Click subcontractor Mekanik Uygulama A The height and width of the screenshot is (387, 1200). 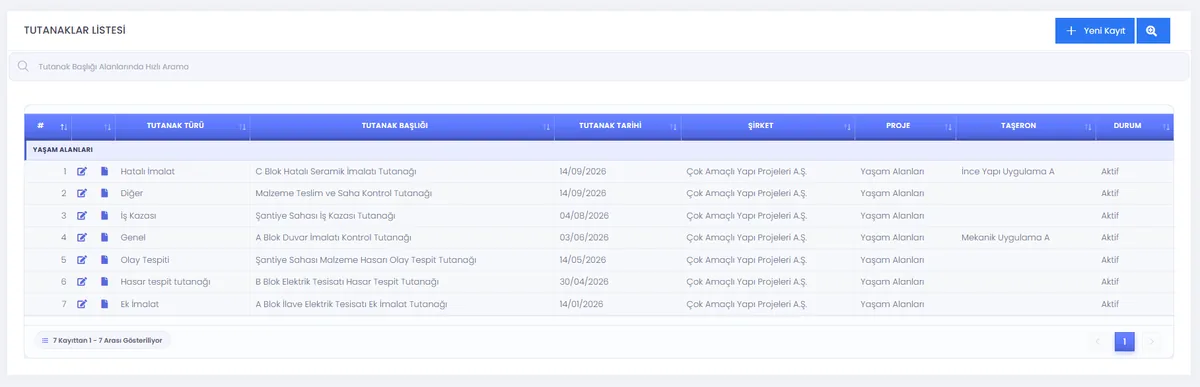(x=1005, y=237)
